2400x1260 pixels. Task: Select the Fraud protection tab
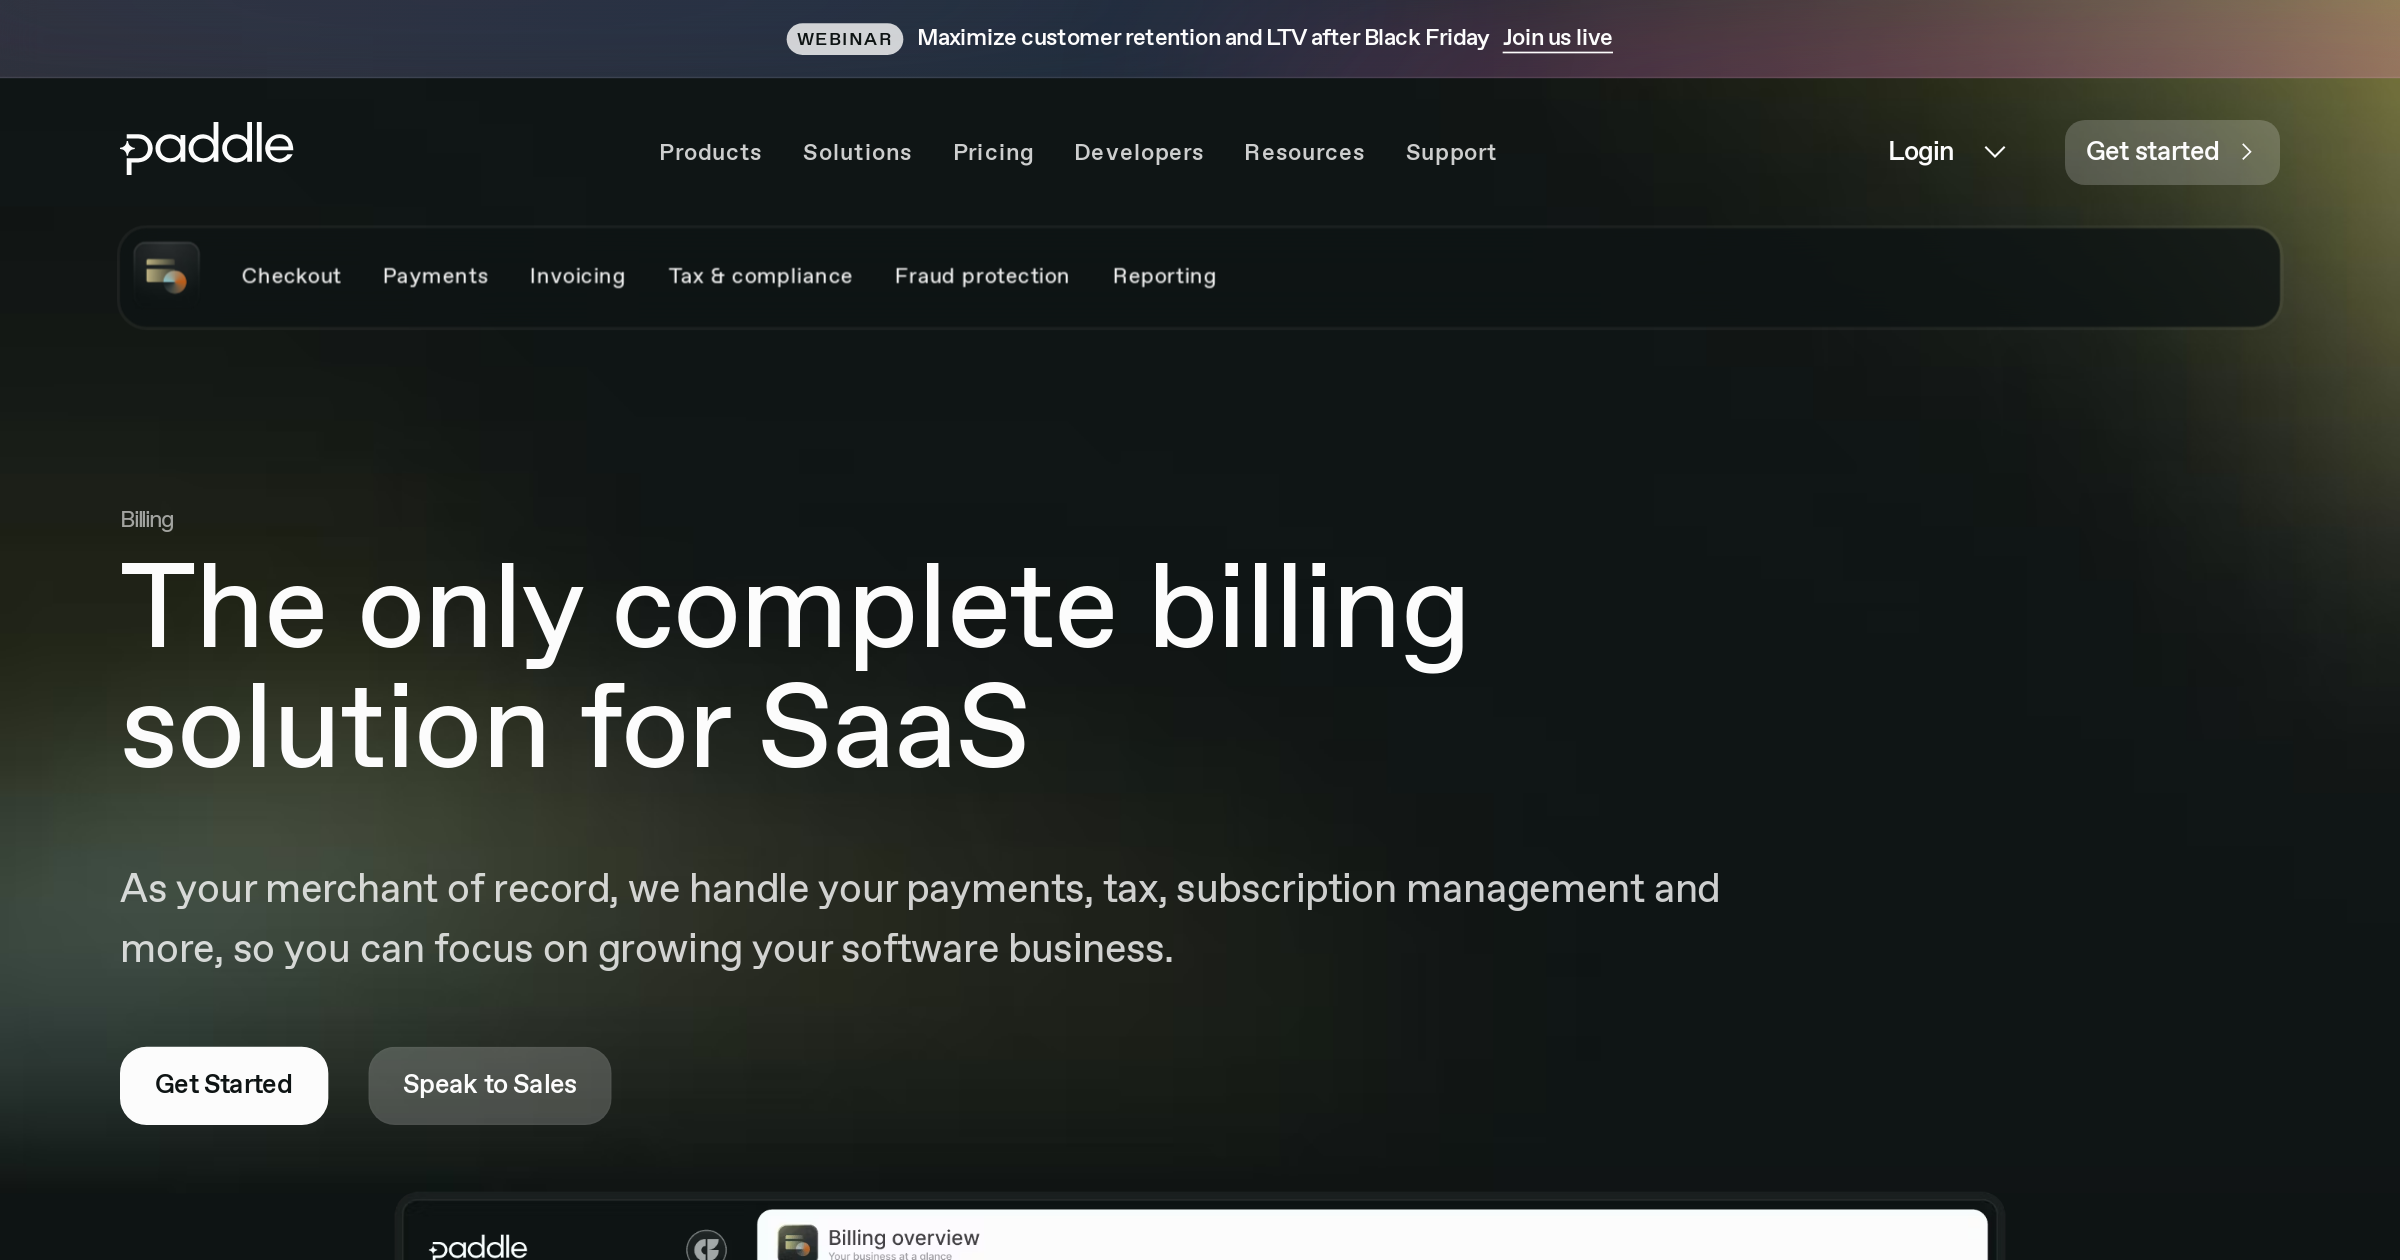click(982, 276)
